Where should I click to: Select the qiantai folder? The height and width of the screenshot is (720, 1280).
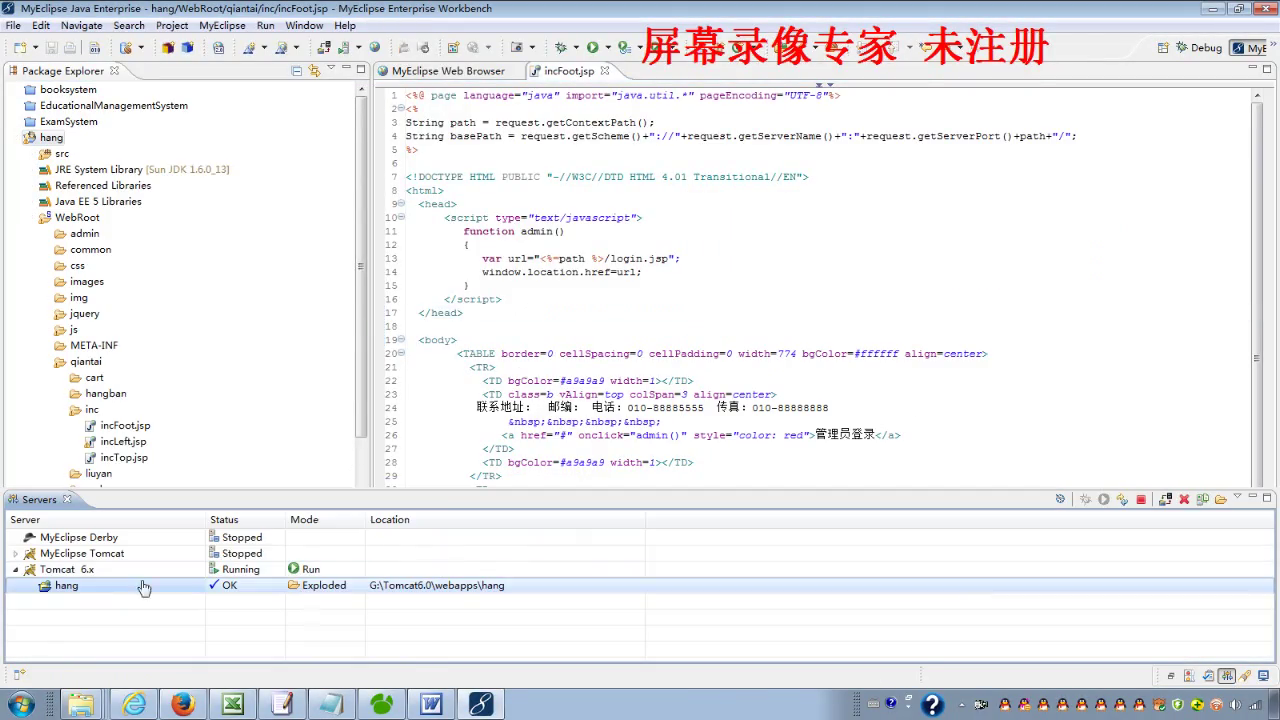point(86,361)
